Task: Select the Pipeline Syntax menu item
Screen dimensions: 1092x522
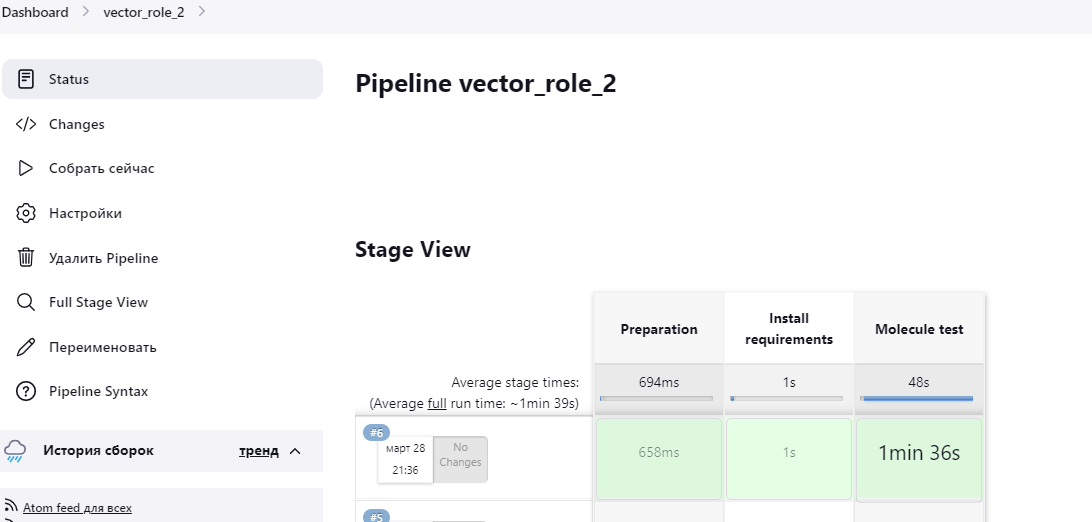Action: coord(98,391)
